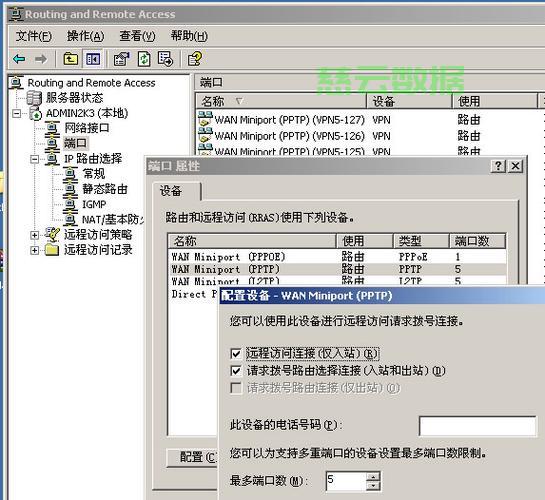
Task: Click the Up one level folder icon
Action: click(x=71, y=59)
